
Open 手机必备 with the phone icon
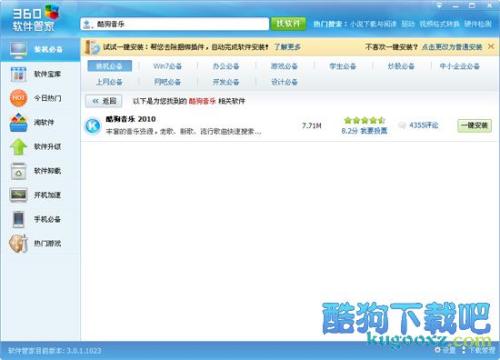[40, 219]
